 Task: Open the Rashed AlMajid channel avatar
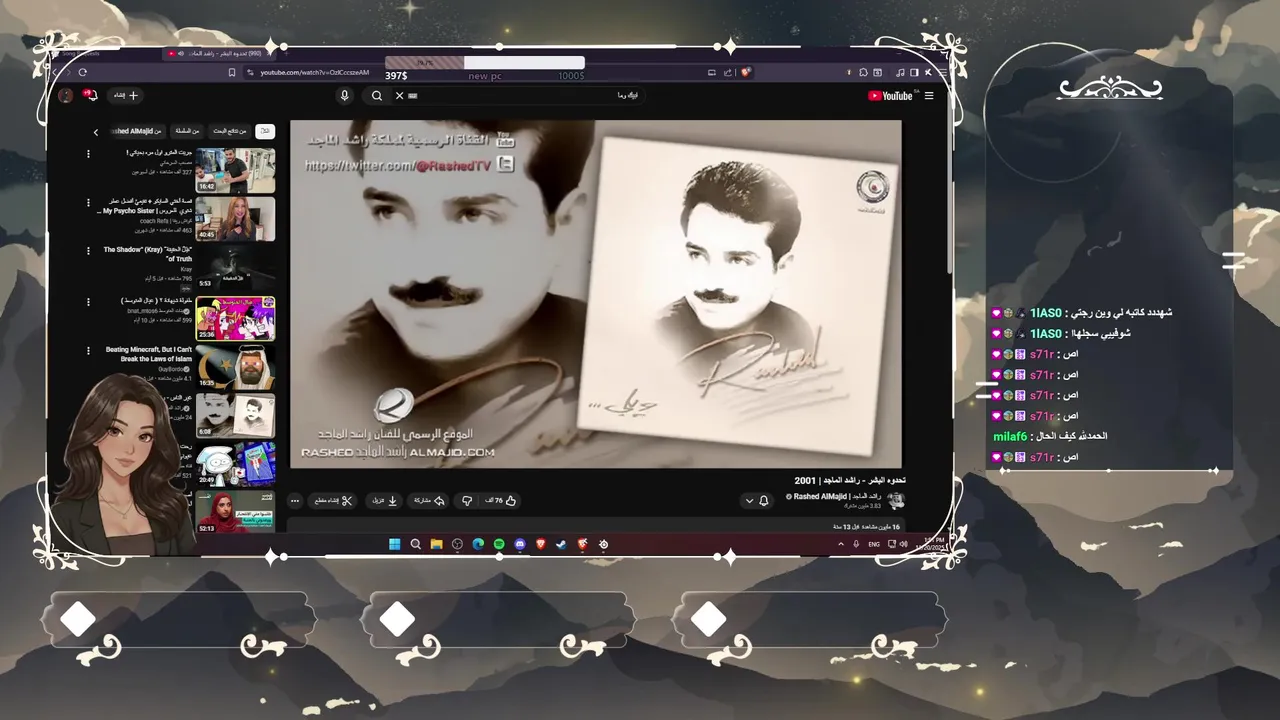coord(896,500)
